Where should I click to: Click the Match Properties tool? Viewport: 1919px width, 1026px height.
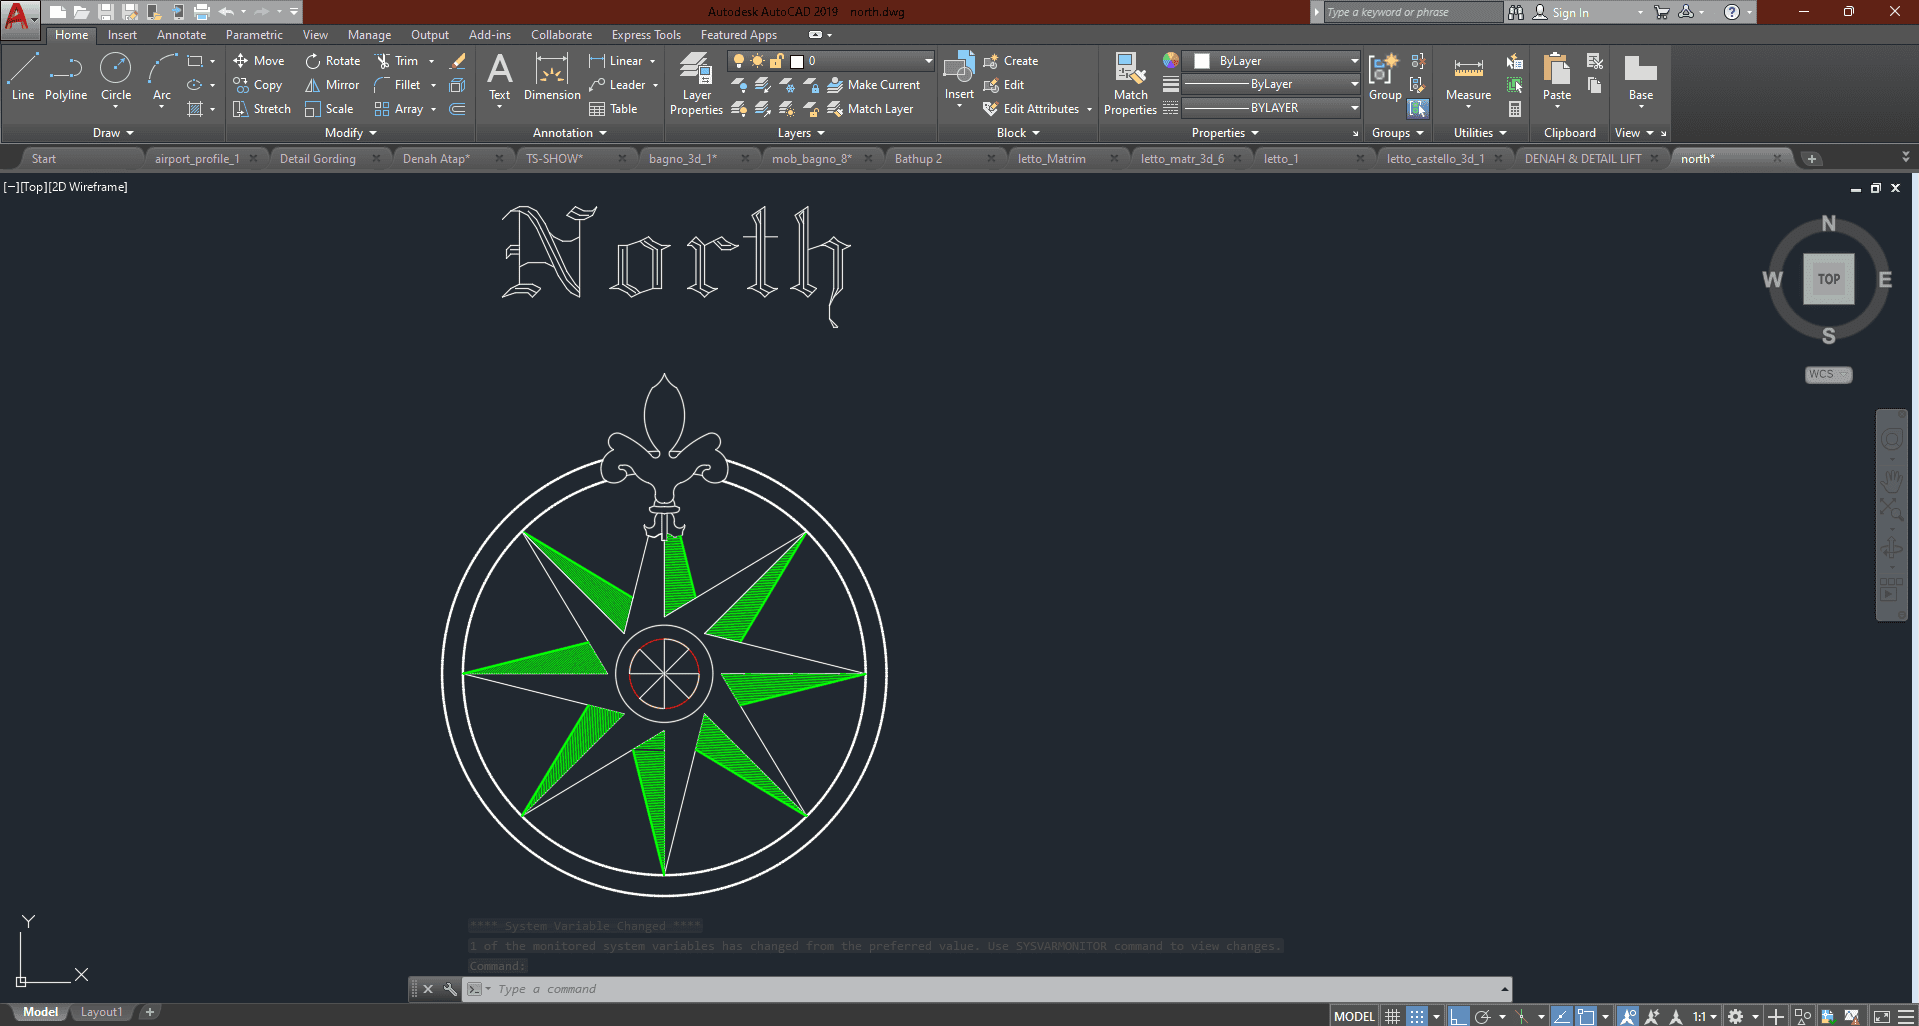pyautogui.click(x=1130, y=84)
